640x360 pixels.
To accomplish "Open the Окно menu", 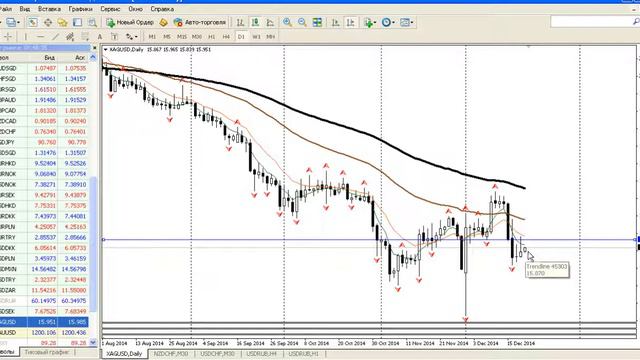I will pos(136,9).
